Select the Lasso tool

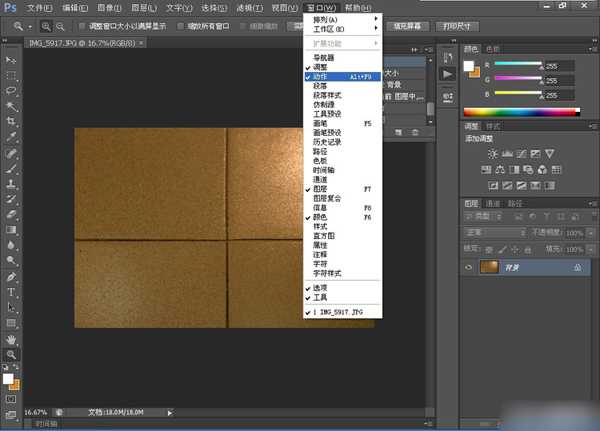coord(12,90)
